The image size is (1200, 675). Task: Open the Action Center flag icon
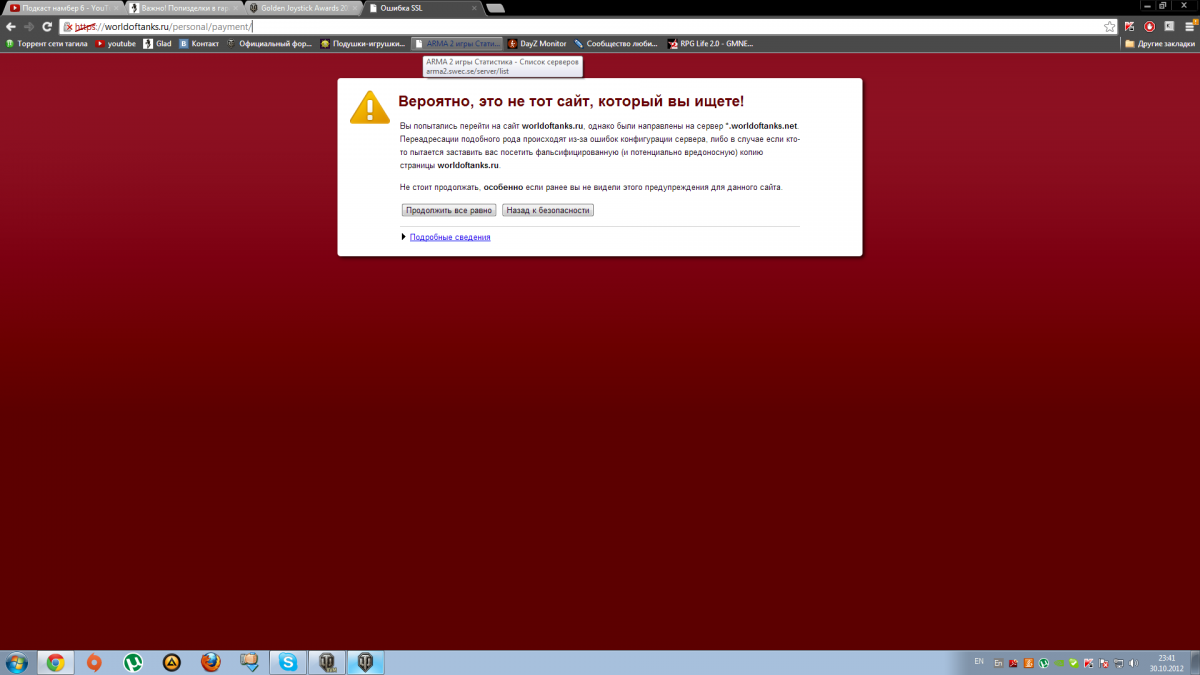[1103, 663]
